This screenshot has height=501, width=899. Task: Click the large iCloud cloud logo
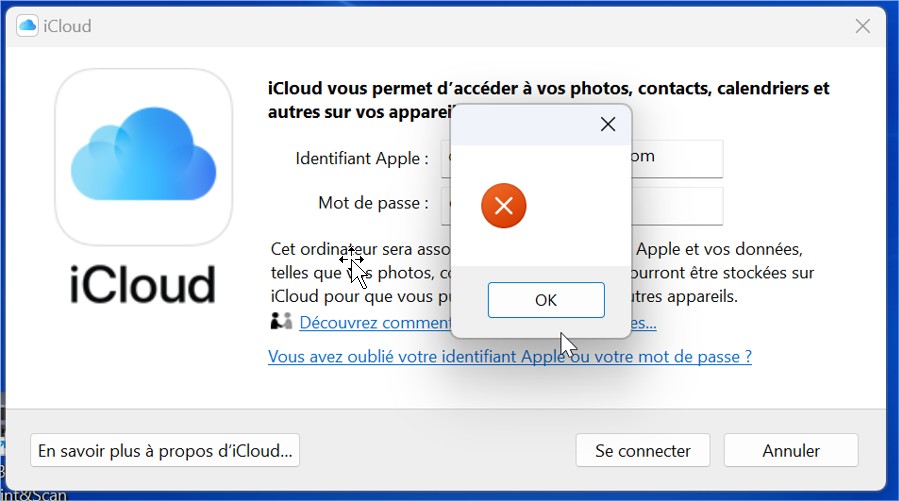pos(143,157)
